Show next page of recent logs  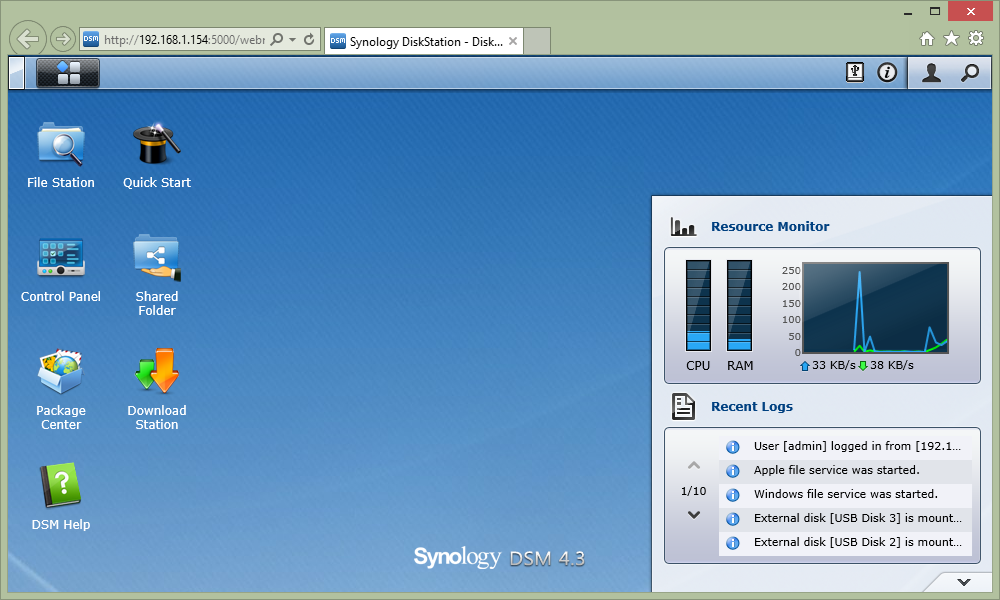tap(694, 515)
